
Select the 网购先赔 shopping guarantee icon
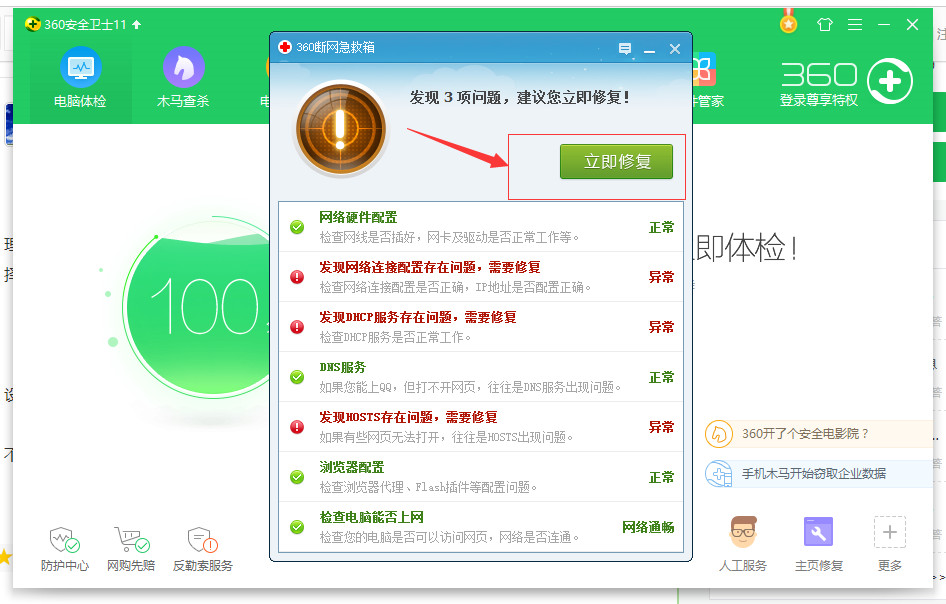pyautogui.click(x=131, y=545)
